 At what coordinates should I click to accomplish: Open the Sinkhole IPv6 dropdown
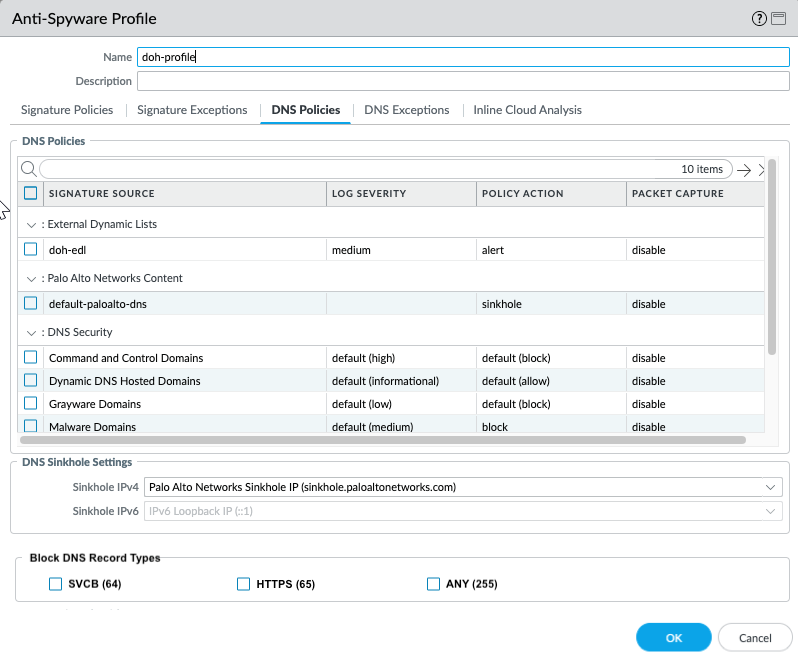point(769,511)
